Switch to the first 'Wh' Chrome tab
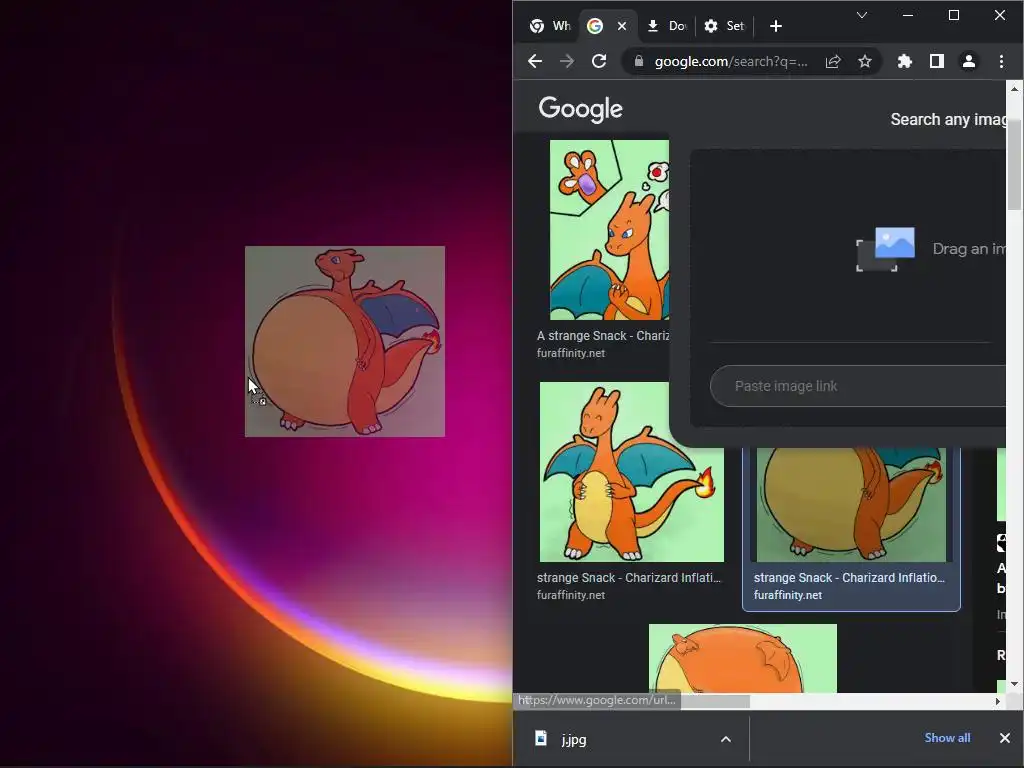This screenshot has height=768, width=1024. coord(549,26)
